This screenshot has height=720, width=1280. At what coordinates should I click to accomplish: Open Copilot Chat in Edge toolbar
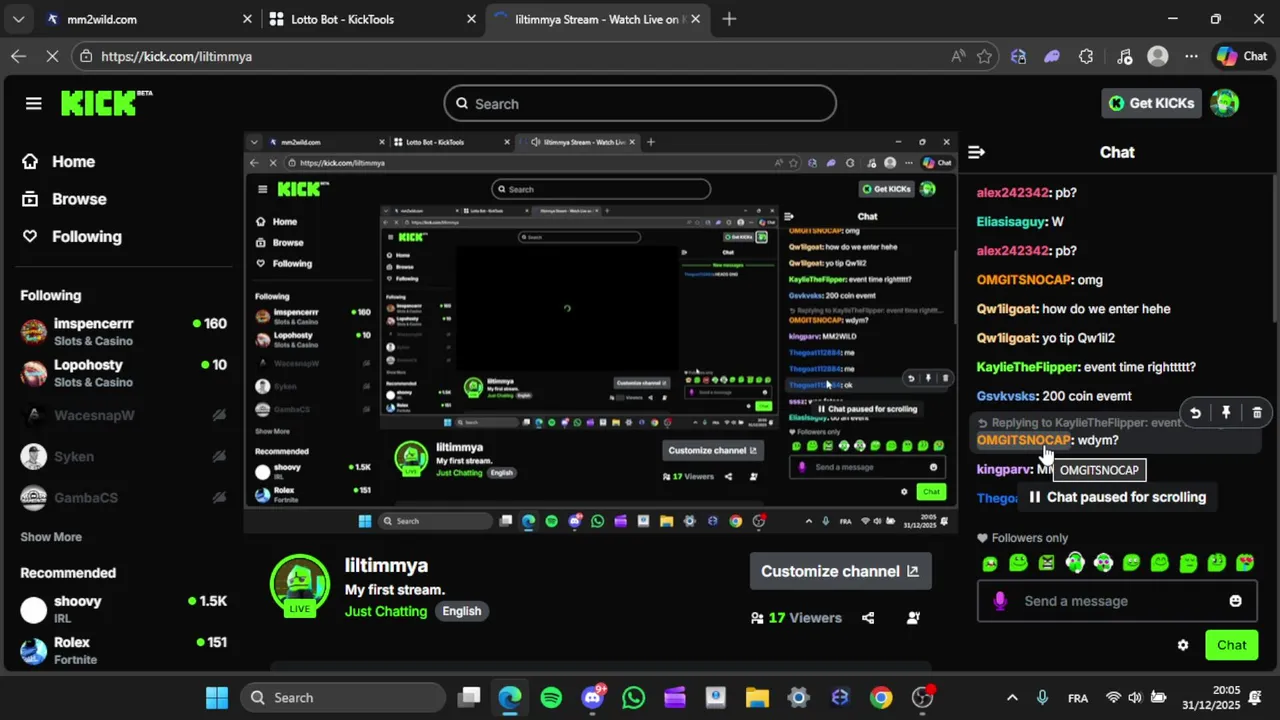(1242, 56)
